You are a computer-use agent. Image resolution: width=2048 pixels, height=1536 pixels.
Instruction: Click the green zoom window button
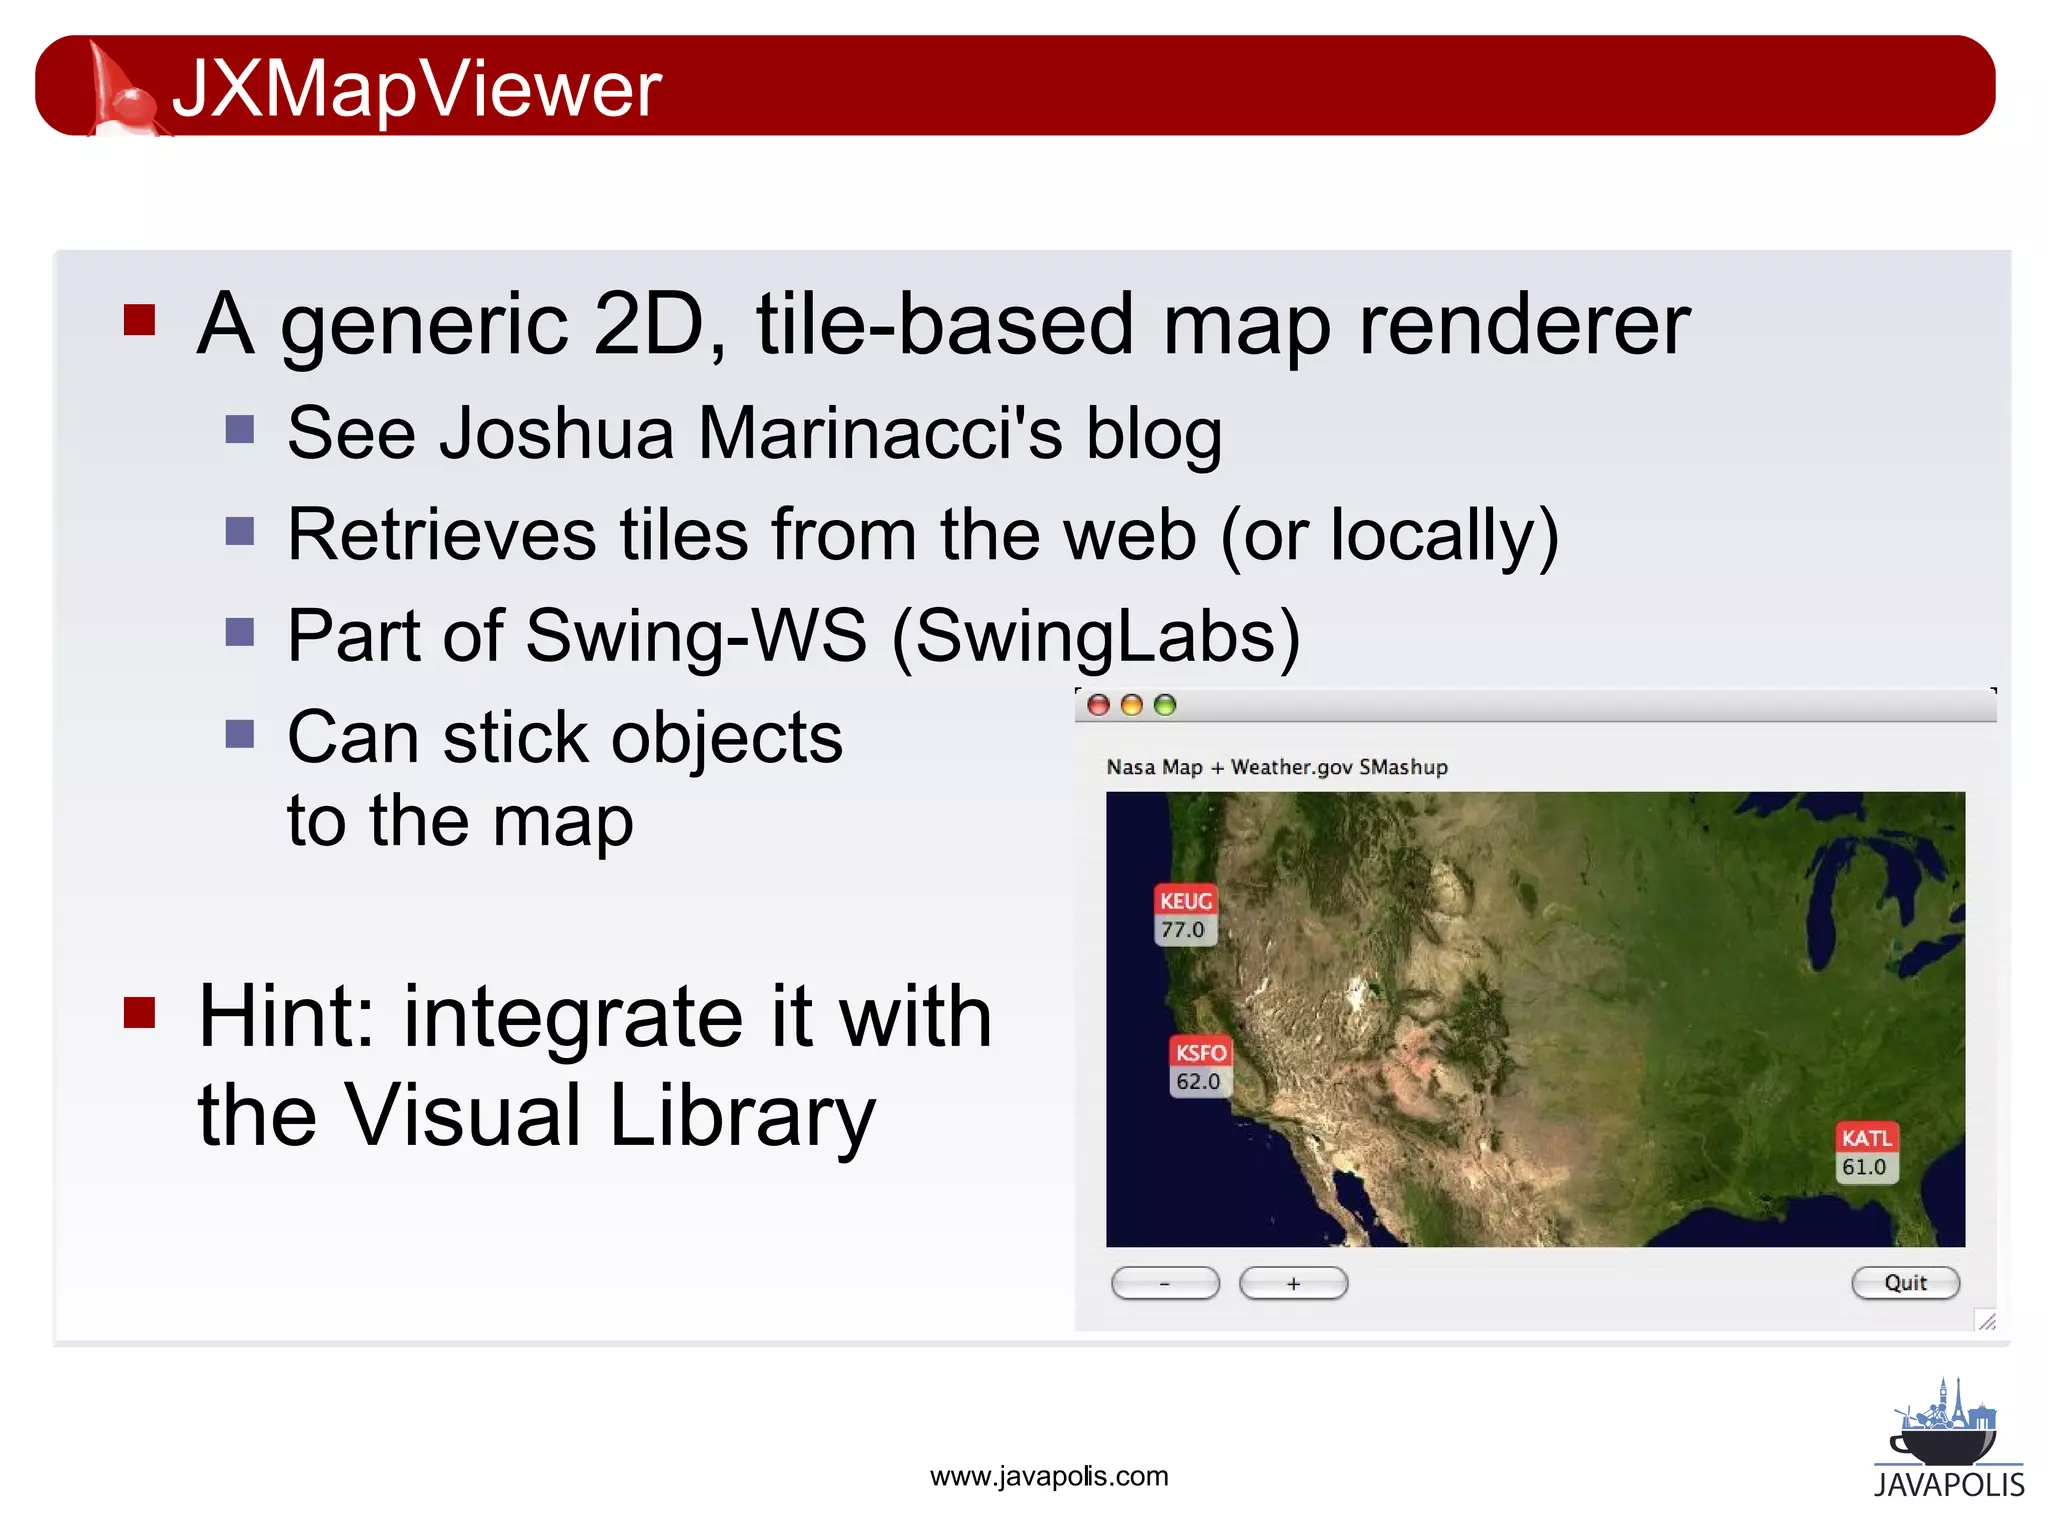1165,705
